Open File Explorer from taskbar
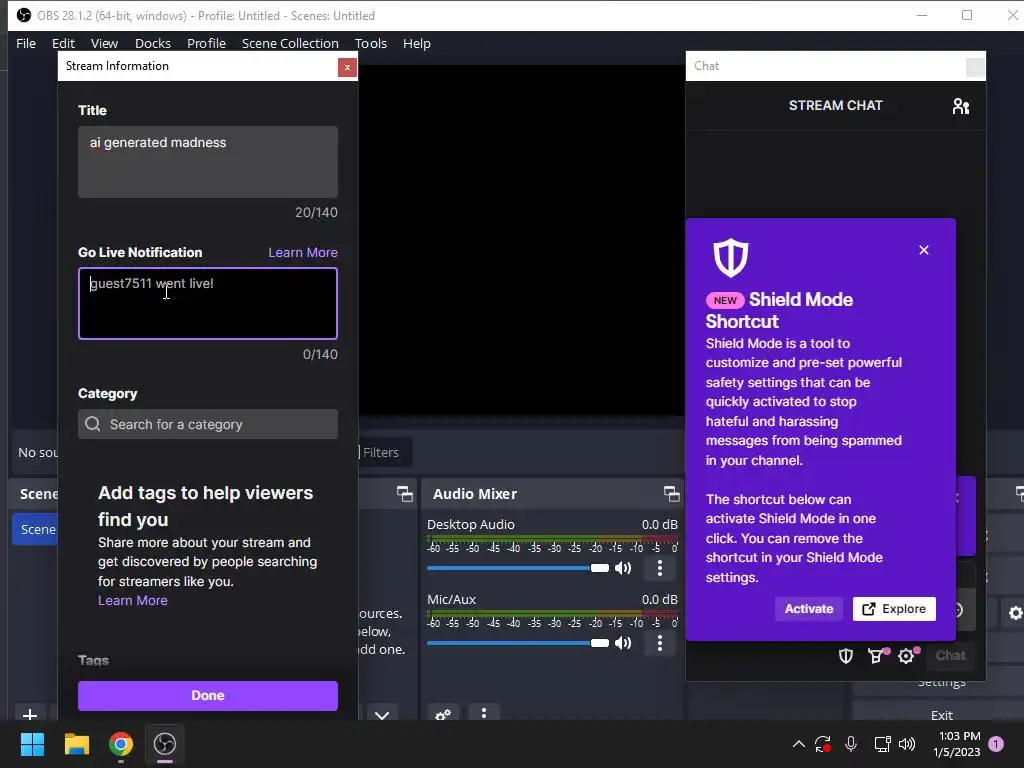Image resolution: width=1024 pixels, height=768 pixels. [76, 744]
